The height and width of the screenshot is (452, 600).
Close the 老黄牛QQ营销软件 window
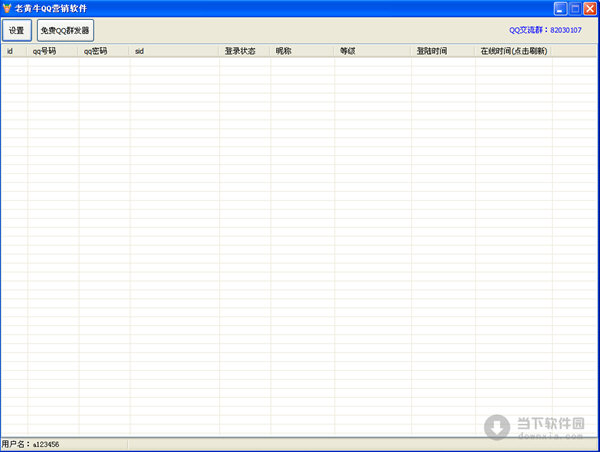click(590, 8)
